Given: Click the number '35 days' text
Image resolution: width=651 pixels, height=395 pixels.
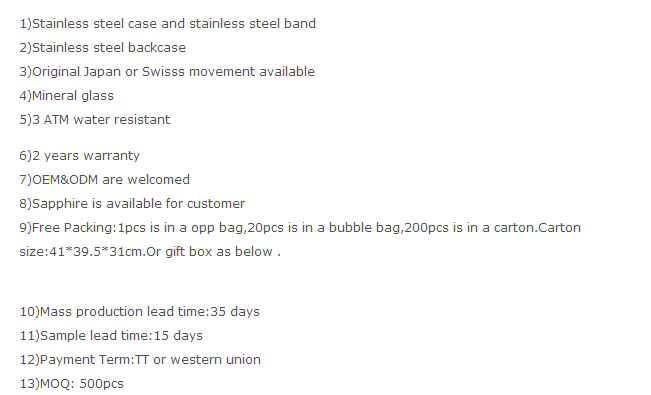Looking at the screenshot, I should tap(235, 312).
